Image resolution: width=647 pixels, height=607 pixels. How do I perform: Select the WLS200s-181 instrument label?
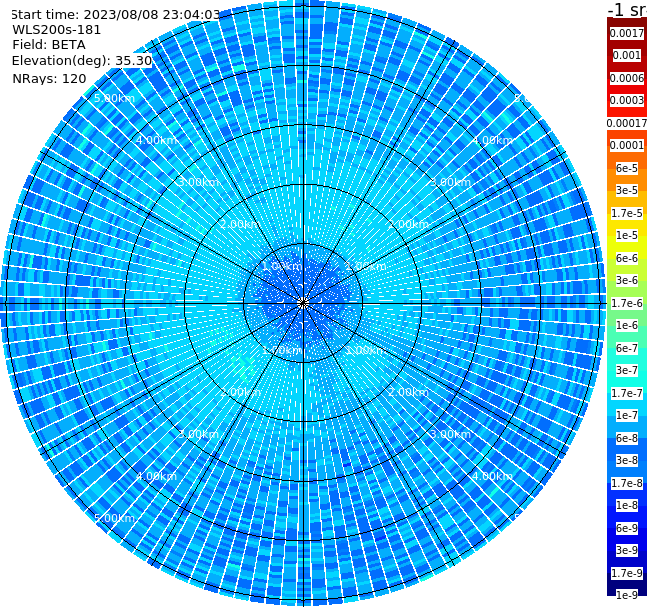[57, 30]
